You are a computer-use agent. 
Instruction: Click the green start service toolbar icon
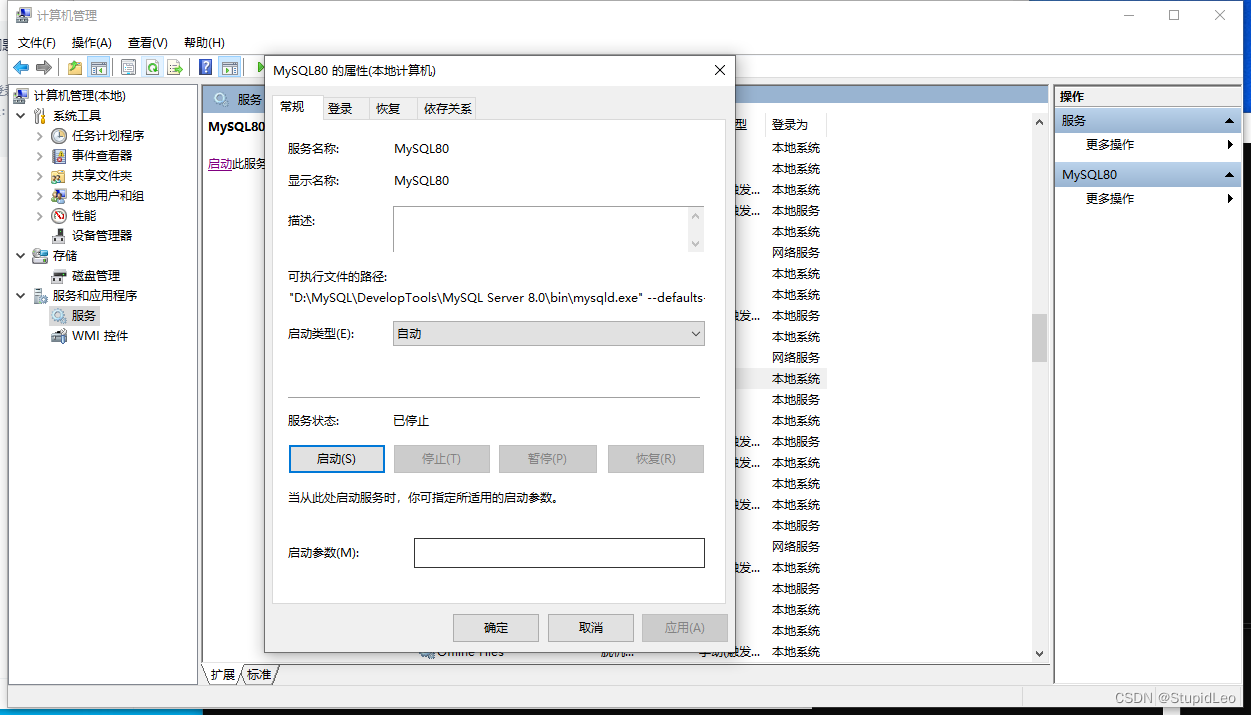point(260,66)
